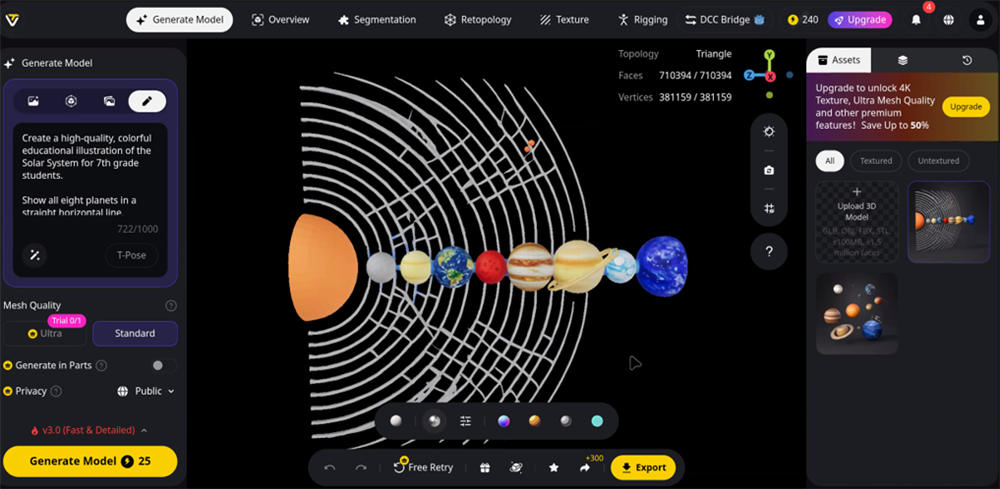Click the magic wand prompt enhance icon

35,255
